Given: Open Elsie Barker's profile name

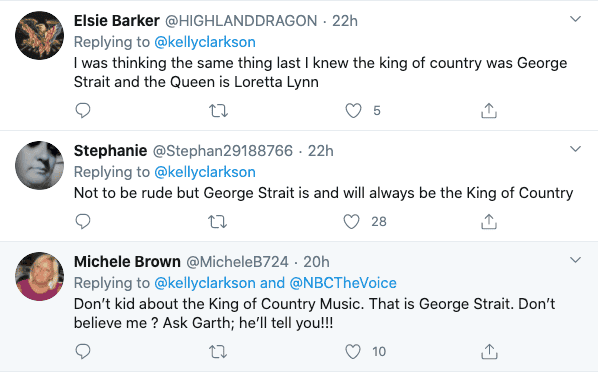Looking at the screenshot, I should (x=117, y=21).
